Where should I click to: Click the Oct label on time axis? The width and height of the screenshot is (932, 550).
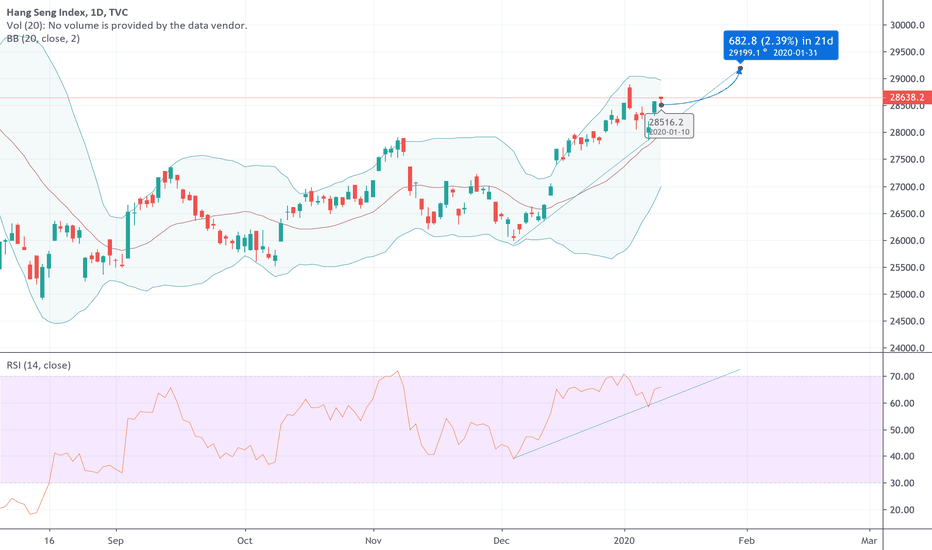tap(245, 540)
